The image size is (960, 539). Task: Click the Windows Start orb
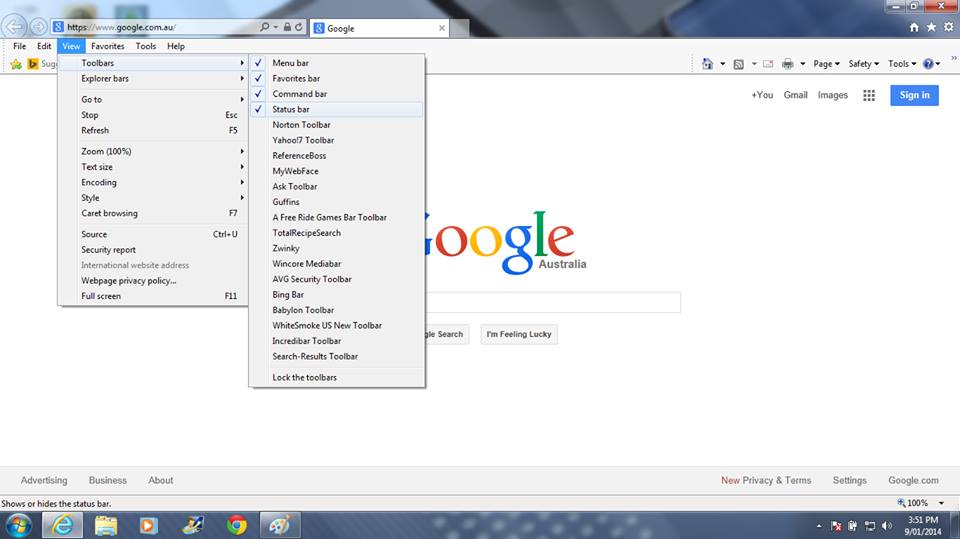[x=19, y=526]
